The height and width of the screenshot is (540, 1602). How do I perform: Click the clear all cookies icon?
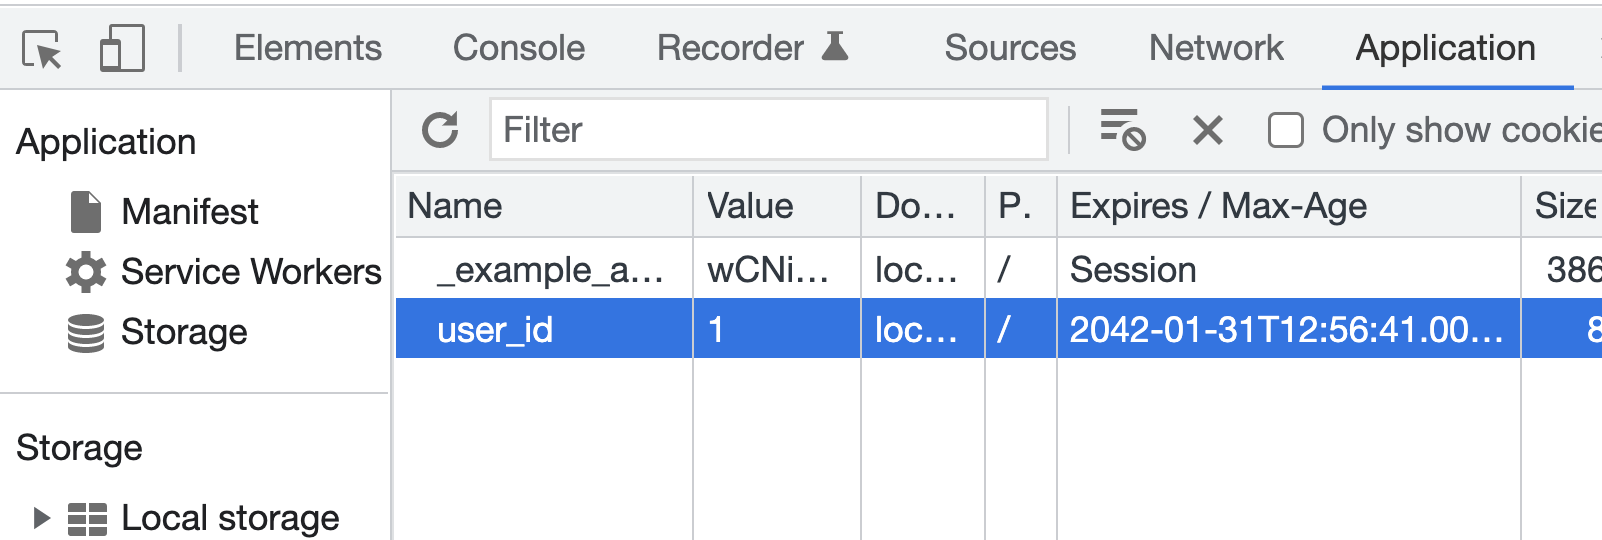point(1122,130)
